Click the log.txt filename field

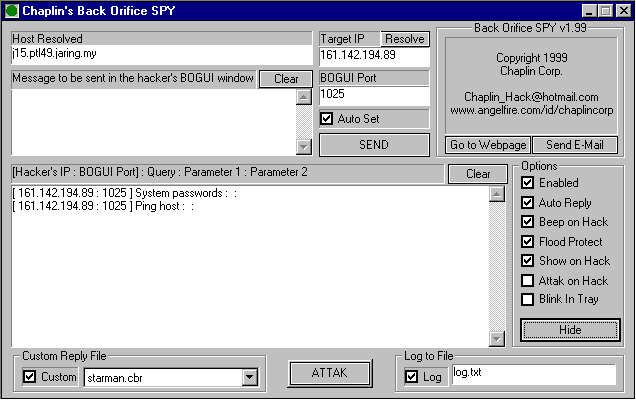tap(534, 374)
